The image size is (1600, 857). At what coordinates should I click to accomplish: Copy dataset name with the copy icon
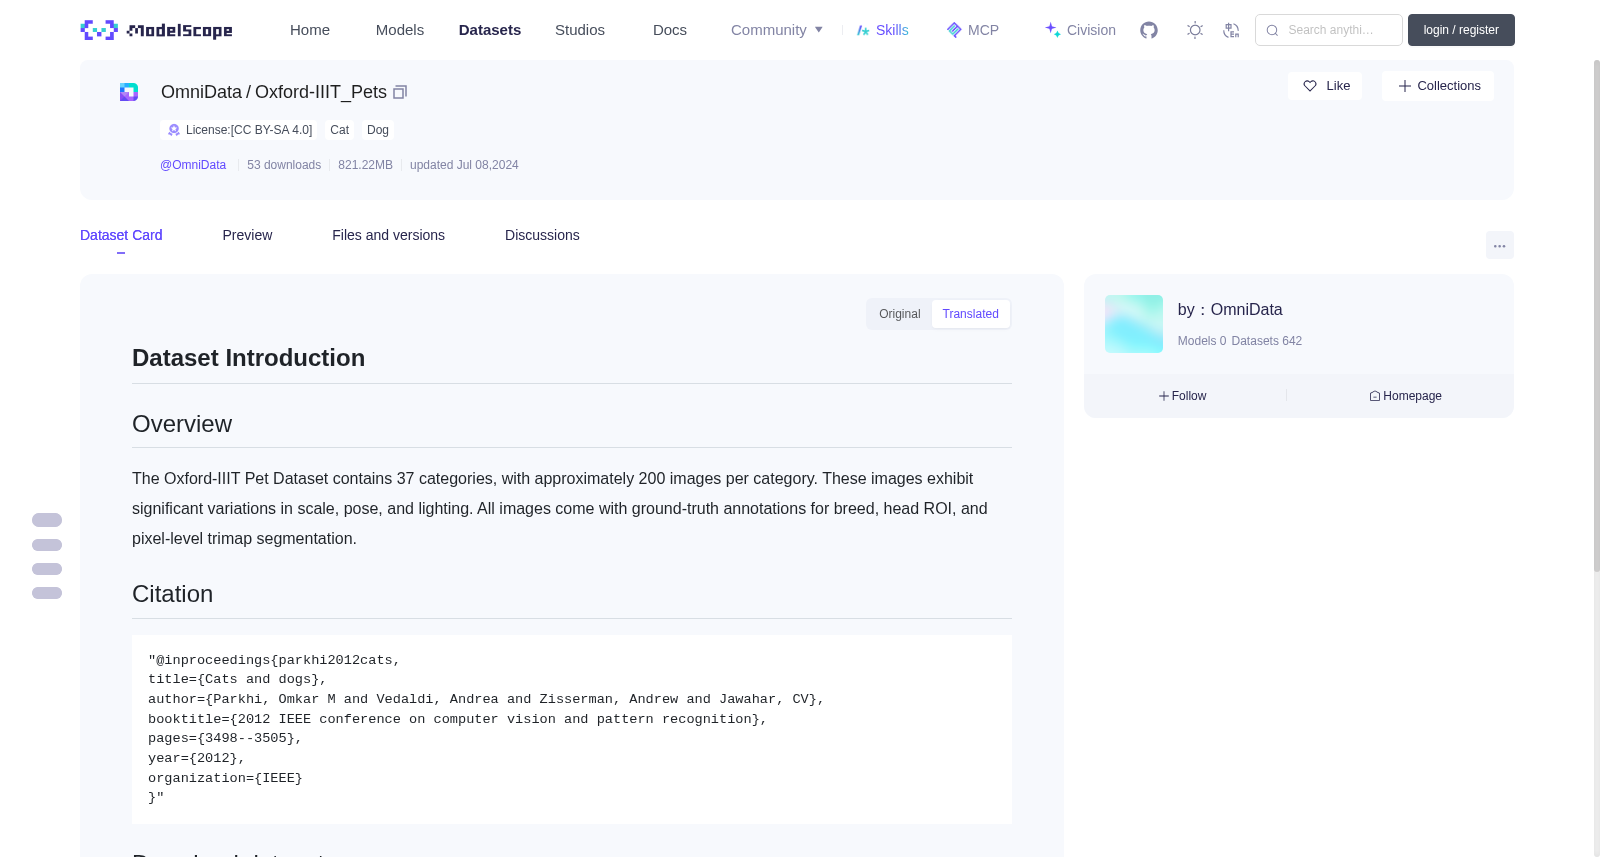(400, 92)
